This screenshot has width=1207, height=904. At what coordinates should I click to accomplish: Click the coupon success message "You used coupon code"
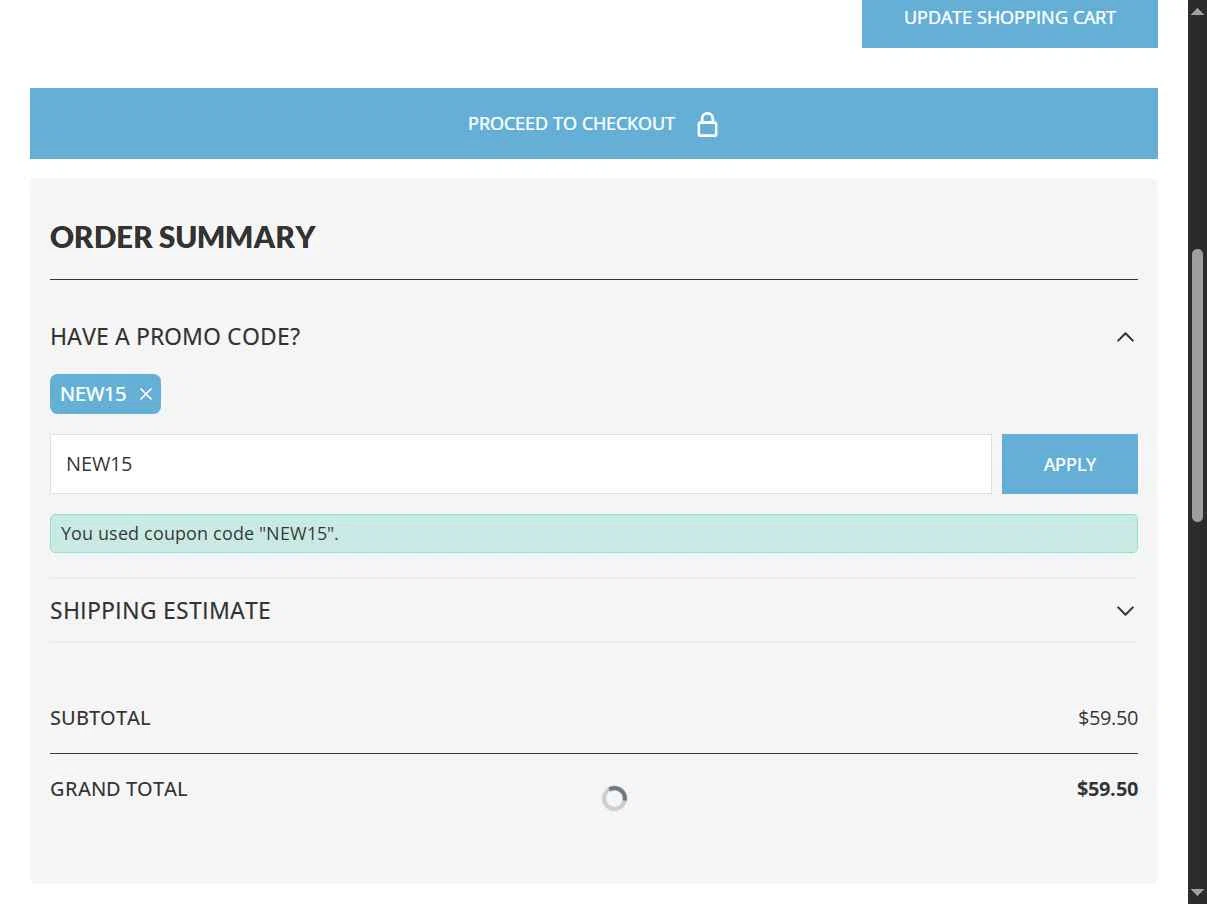[594, 533]
